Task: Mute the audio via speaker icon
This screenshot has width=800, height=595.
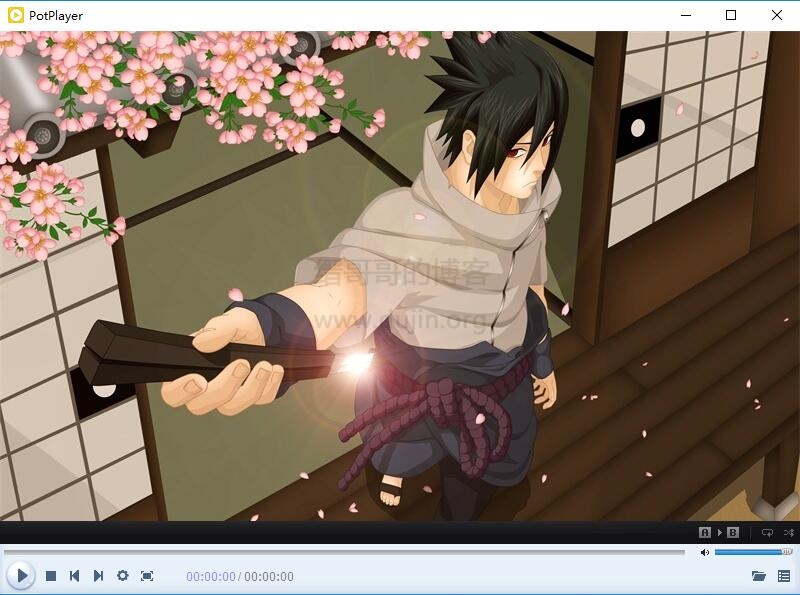Action: tap(705, 552)
